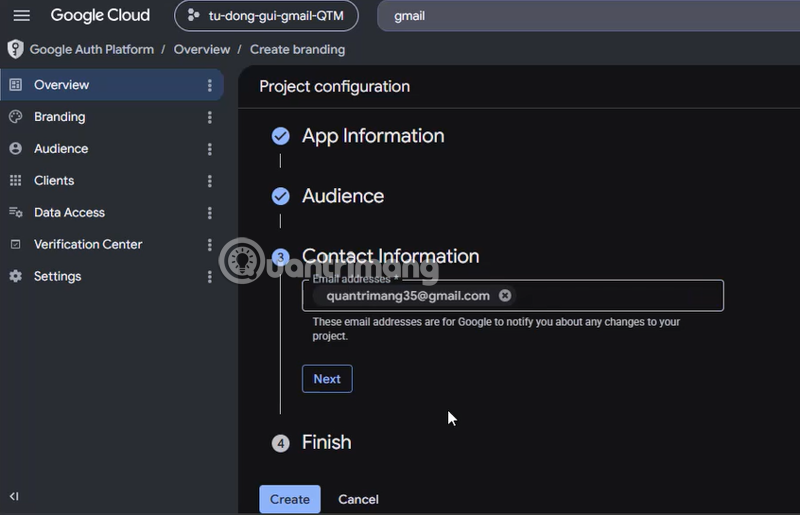Click Next in Contact Information

point(327,379)
